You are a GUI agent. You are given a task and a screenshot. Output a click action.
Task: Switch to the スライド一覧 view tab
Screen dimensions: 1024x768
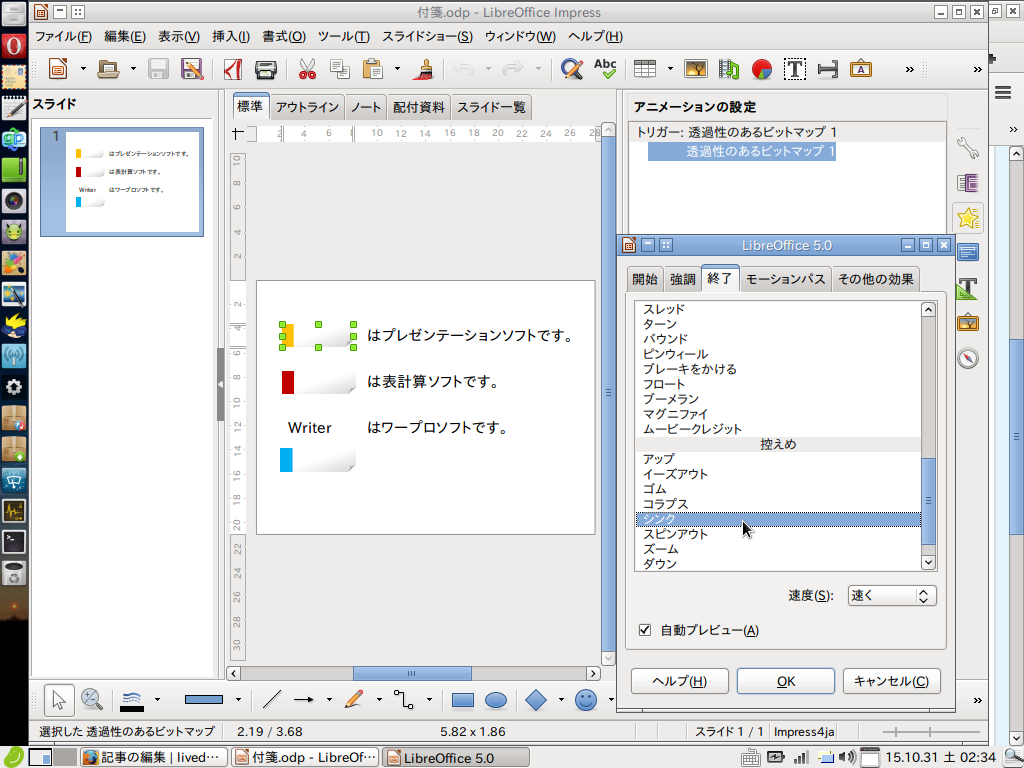(x=491, y=107)
